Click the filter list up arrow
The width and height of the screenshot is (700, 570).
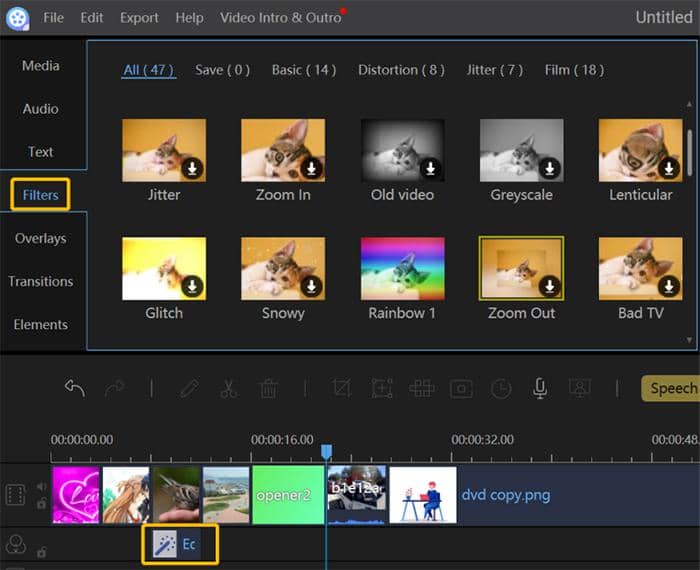(x=689, y=104)
